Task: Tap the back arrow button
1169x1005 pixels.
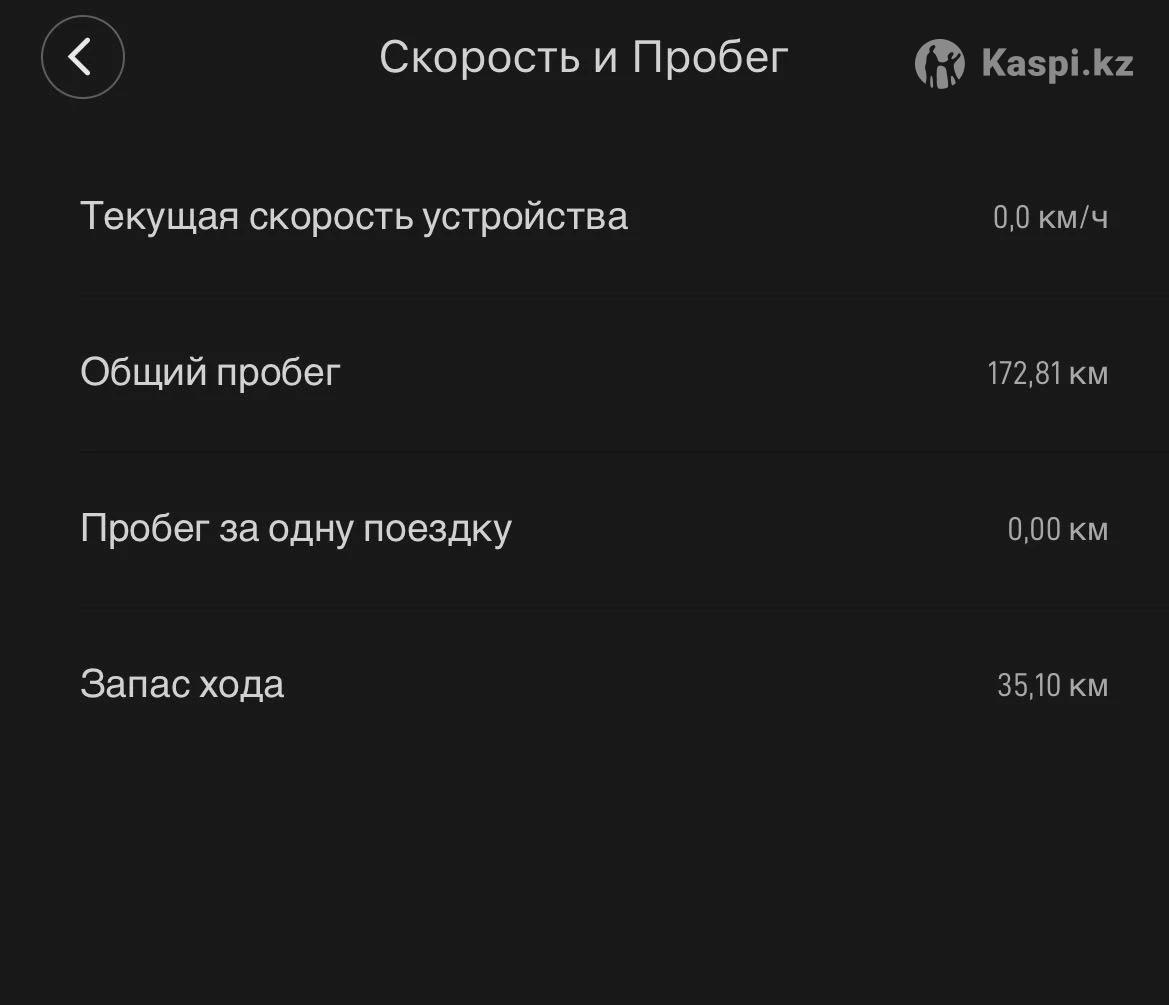Action: (x=82, y=57)
